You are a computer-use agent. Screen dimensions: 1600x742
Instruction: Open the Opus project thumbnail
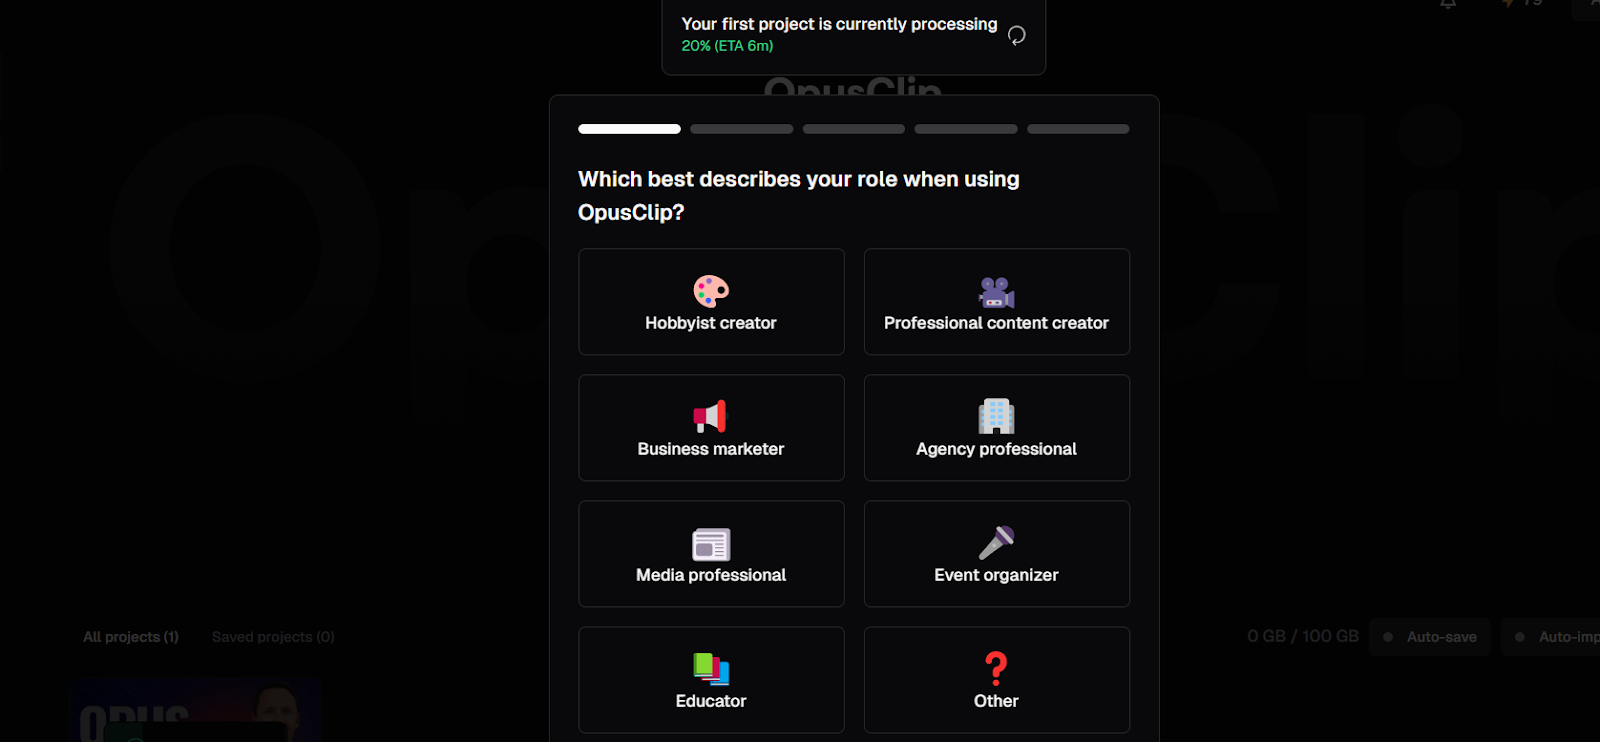(196, 710)
